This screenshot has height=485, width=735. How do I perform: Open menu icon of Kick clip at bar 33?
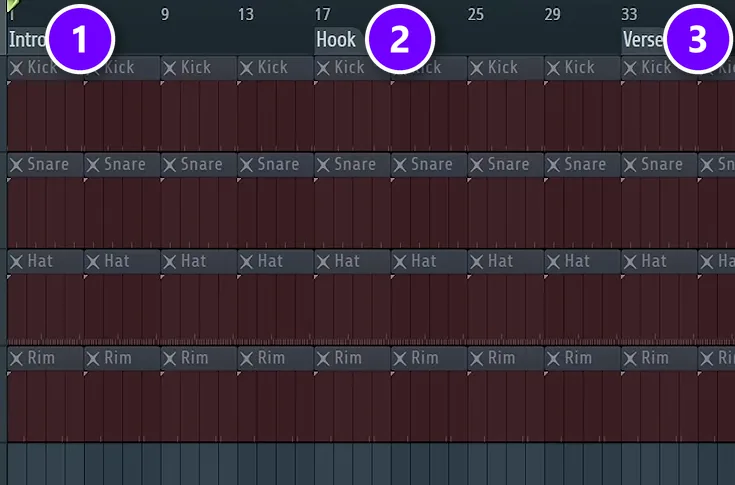pos(630,68)
